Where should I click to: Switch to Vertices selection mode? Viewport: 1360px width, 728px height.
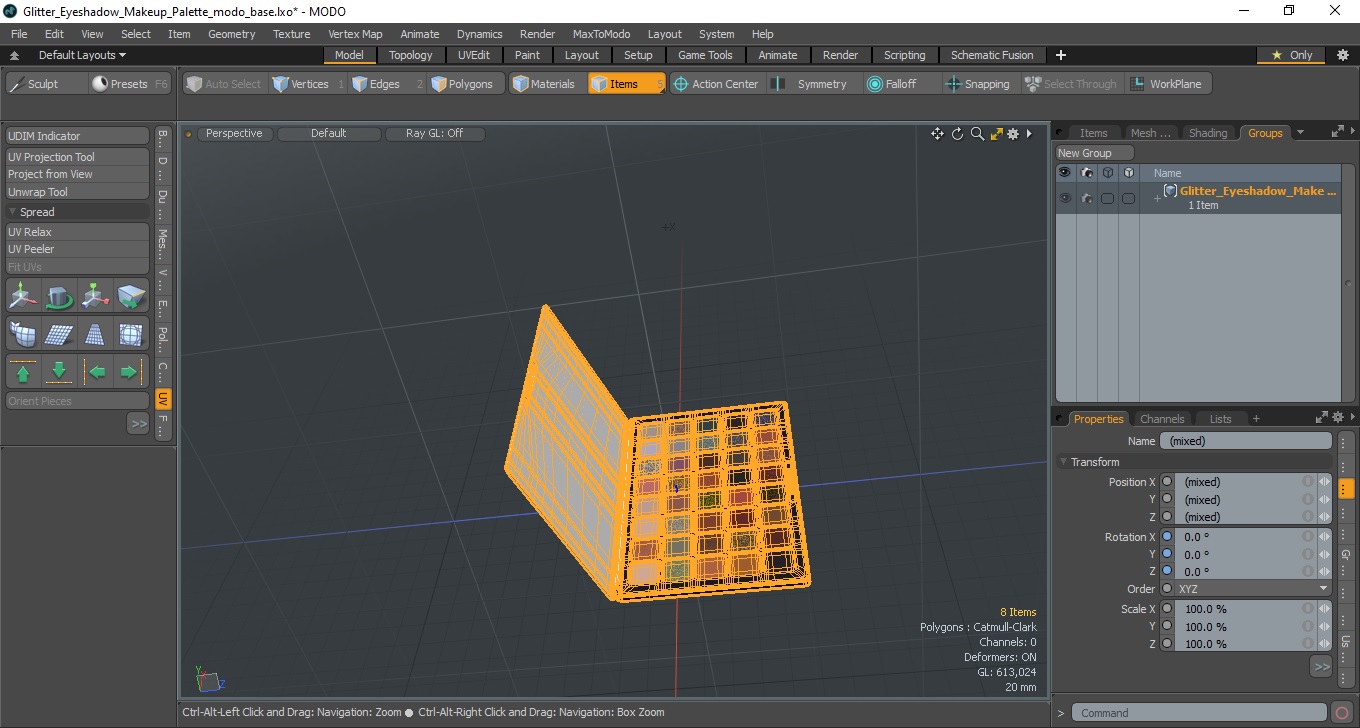[x=308, y=84]
